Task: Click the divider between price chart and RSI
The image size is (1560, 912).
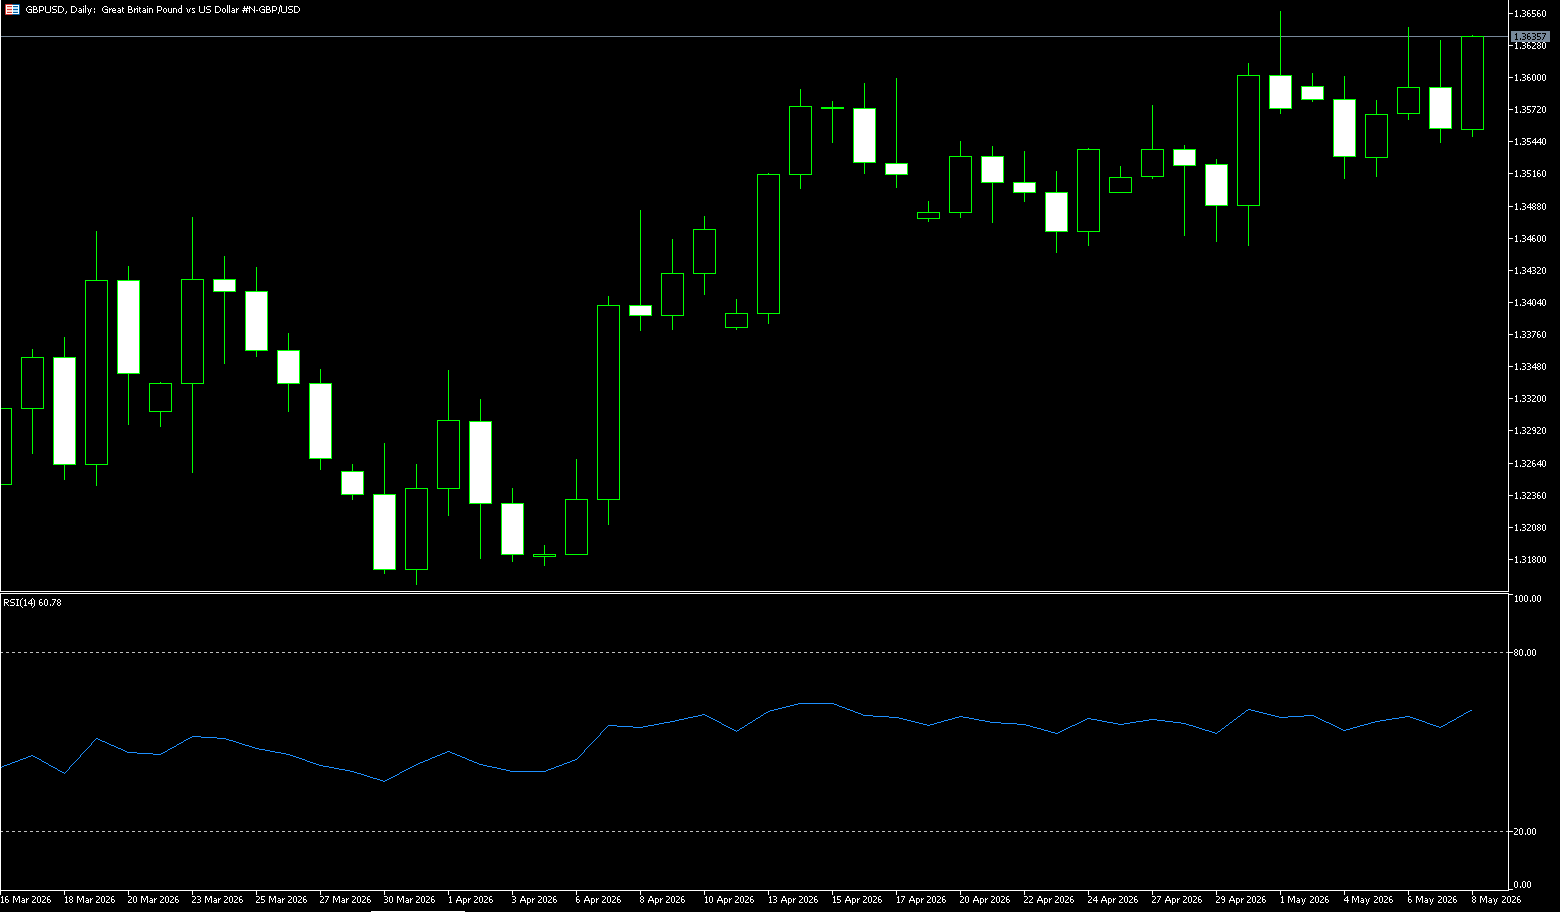Action: pyautogui.click(x=754, y=592)
